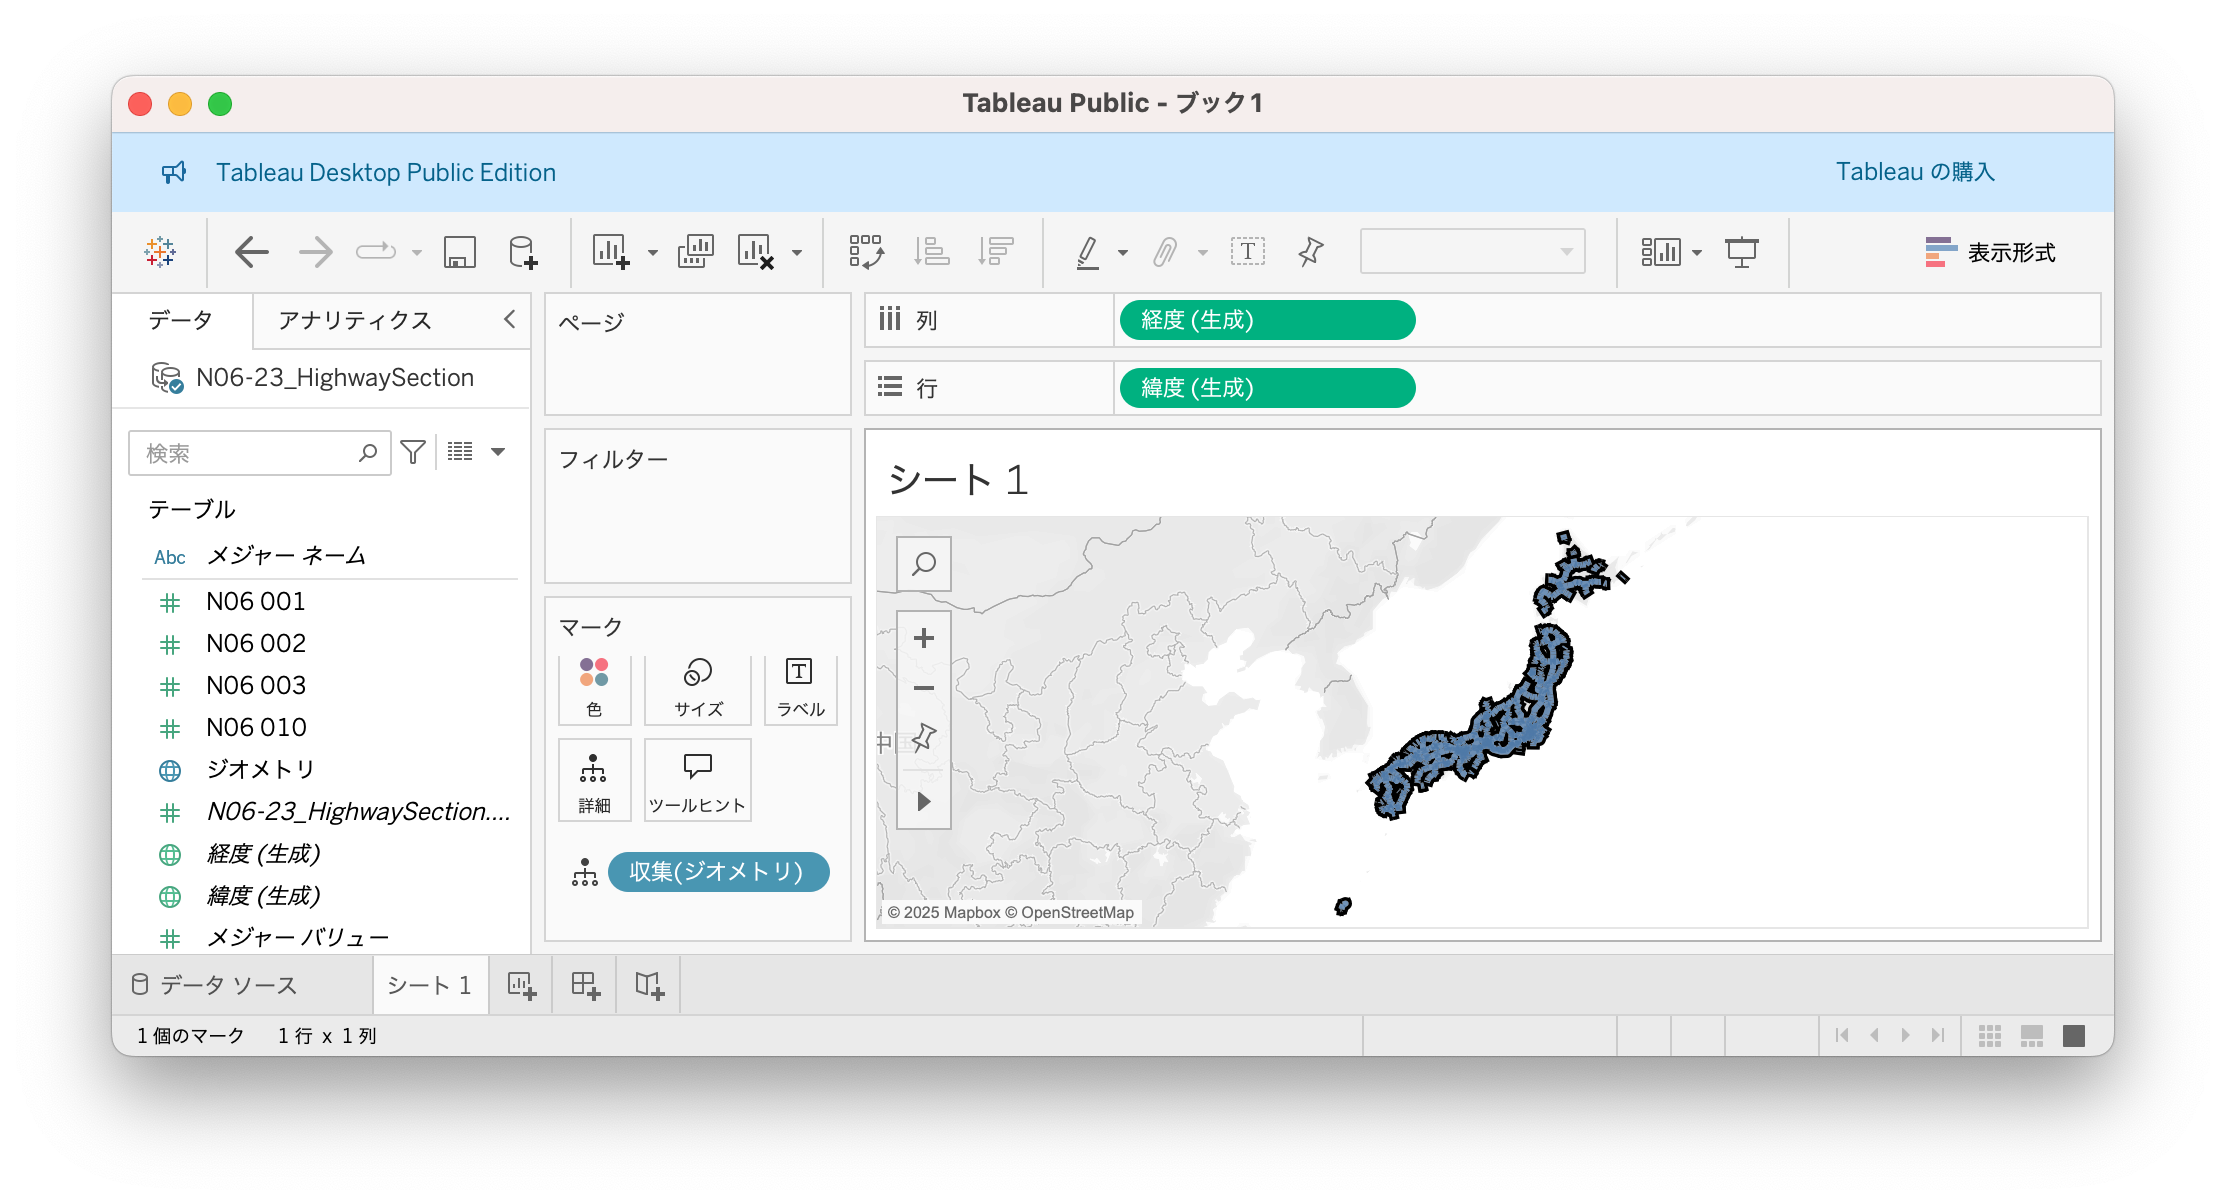Toggle the fix axes pin in toolbar
Screen dimensions: 2226x1204
pyautogui.click(x=1310, y=252)
